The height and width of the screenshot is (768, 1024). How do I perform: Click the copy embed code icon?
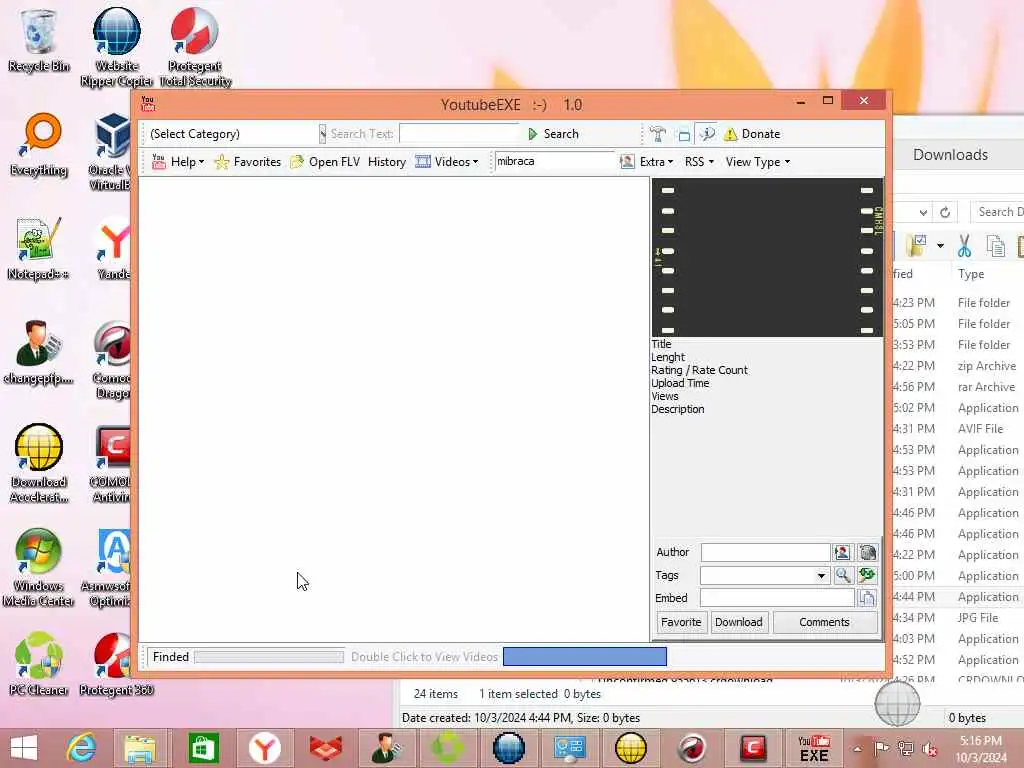tap(867, 598)
